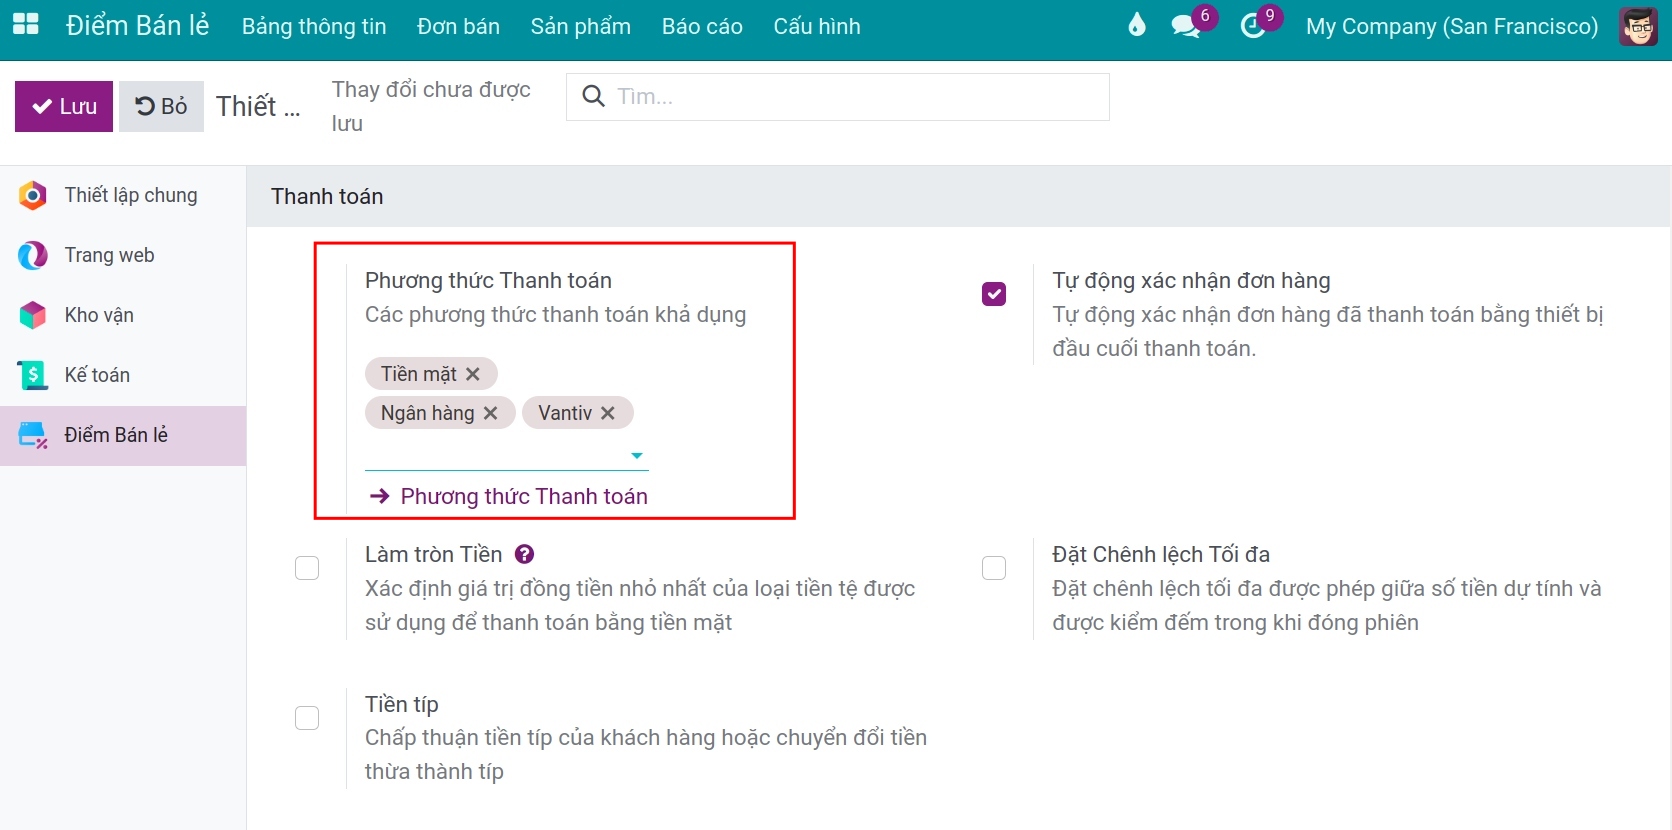The height and width of the screenshot is (830, 1672).
Task: Click the Điểm Bán lẻ shop icon
Action: [x=33, y=436]
